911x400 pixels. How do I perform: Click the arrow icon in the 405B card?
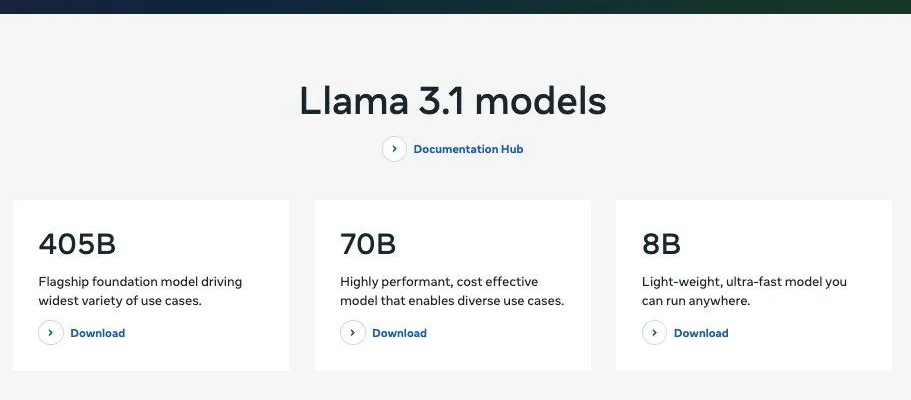pos(51,333)
